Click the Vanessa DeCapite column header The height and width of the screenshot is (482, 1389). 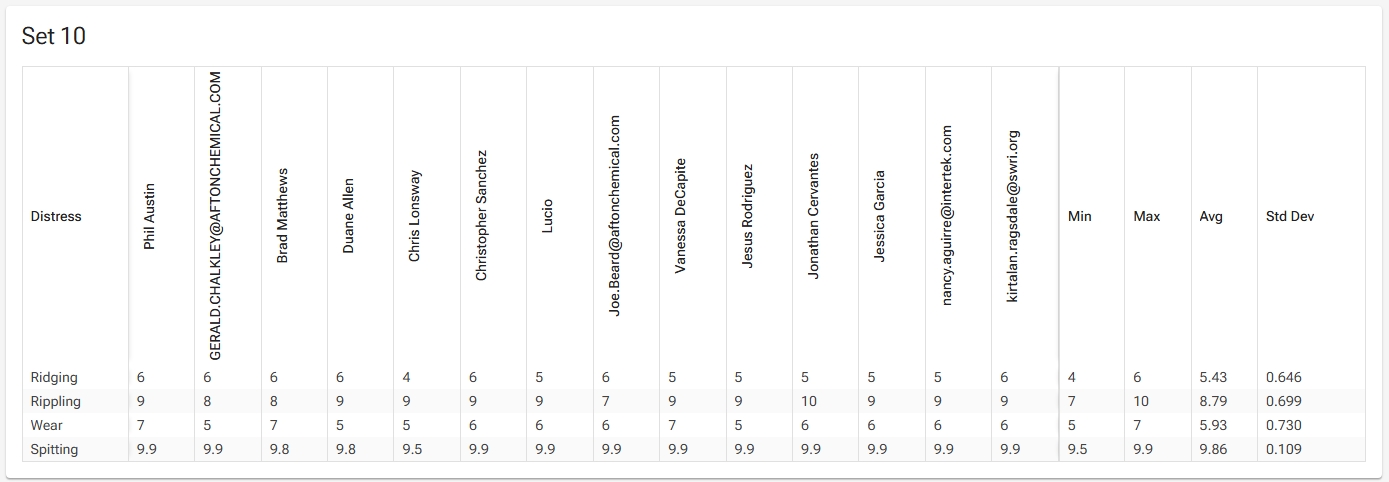click(680, 216)
